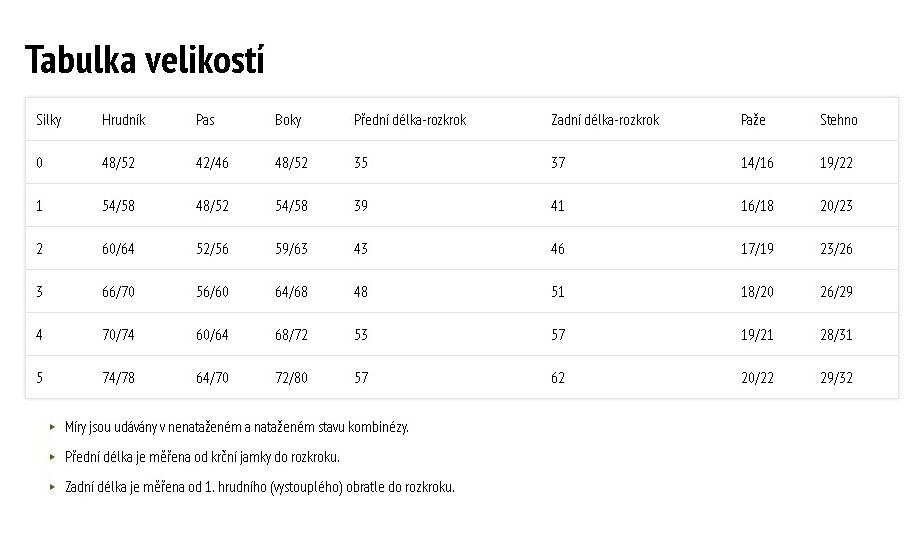Click the size number 5 in the Silky column
The height and width of the screenshot is (533, 920).
tap(40, 378)
